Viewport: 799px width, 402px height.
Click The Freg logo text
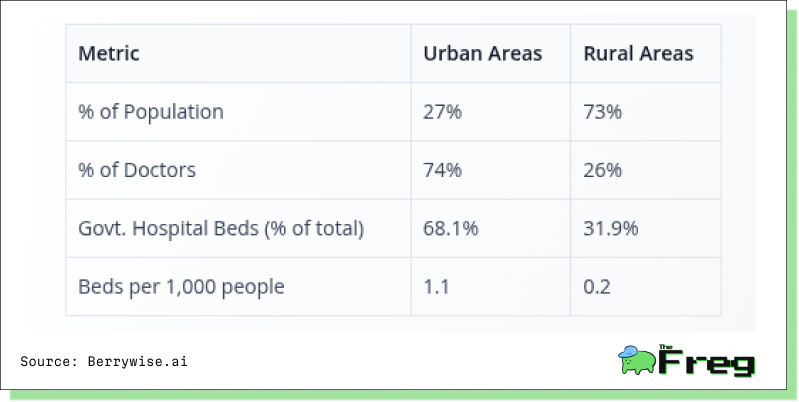pyautogui.click(x=706, y=361)
